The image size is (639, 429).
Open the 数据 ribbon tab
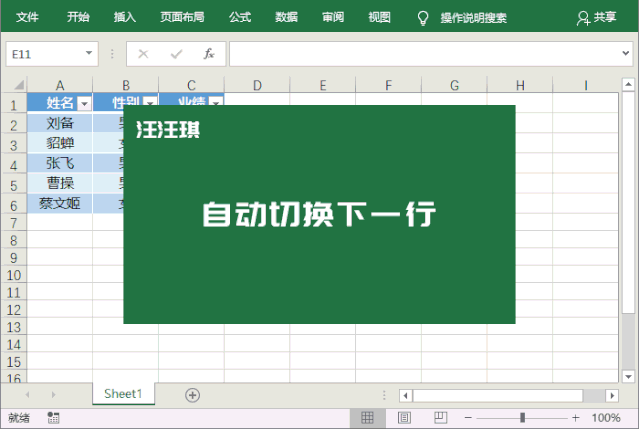(x=286, y=17)
